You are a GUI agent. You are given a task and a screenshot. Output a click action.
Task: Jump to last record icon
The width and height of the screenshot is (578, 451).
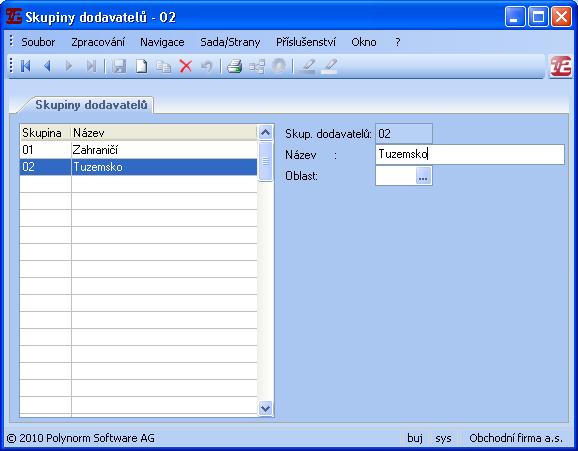[x=91, y=66]
